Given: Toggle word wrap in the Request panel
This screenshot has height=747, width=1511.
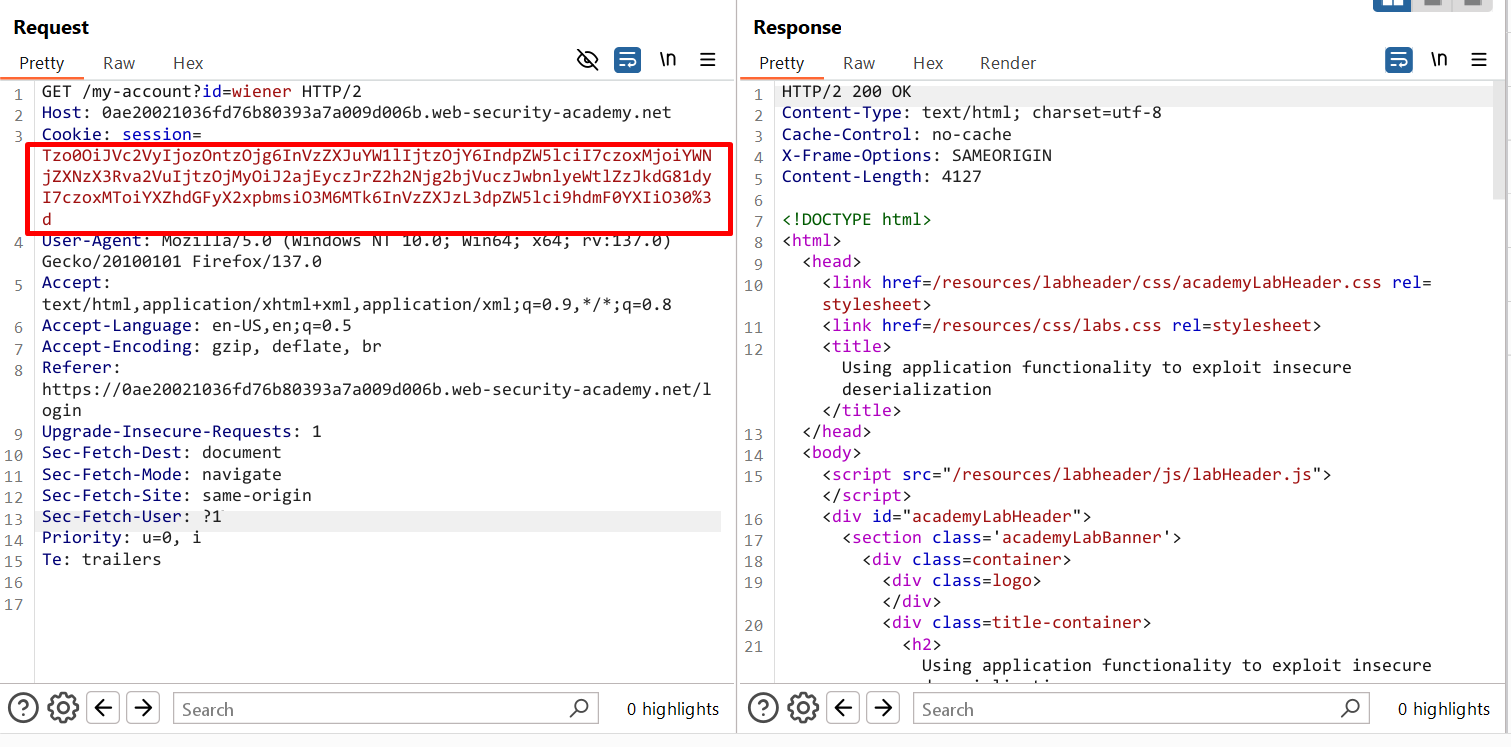Looking at the screenshot, I should [x=628, y=60].
